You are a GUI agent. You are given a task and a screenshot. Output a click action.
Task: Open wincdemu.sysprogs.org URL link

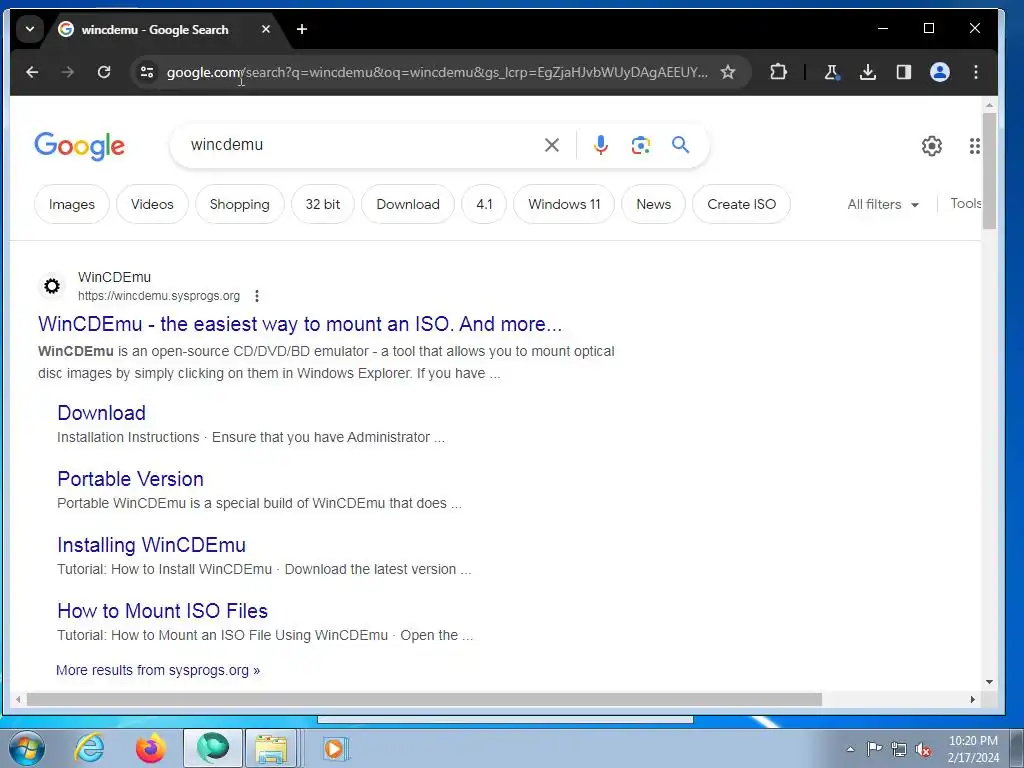coord(159,296)
